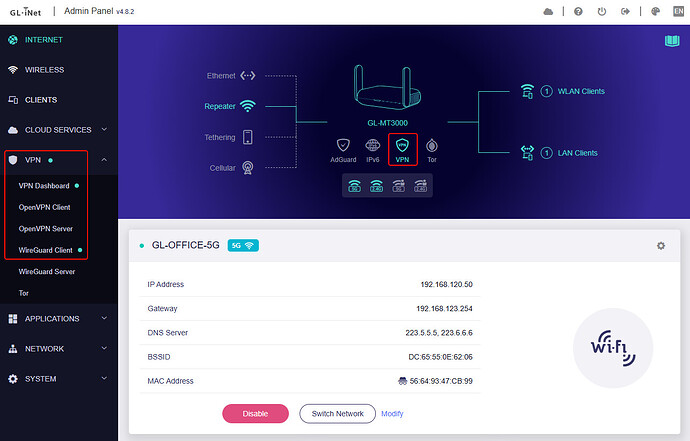The image size is (690, 441).
Task: Go to OpenVPN Server page
Action: pyautogui.click(x=45, y=228)
